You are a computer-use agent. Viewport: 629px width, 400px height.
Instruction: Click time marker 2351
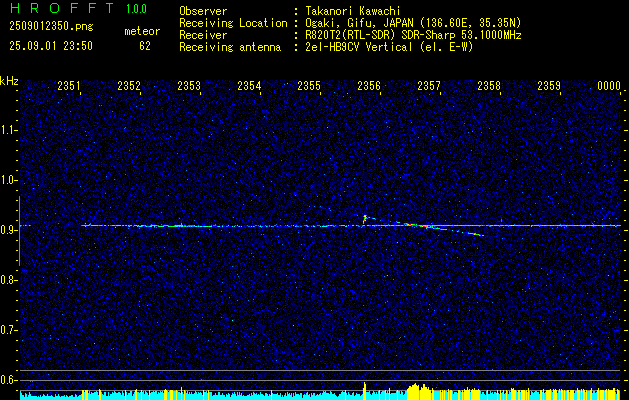69,86
